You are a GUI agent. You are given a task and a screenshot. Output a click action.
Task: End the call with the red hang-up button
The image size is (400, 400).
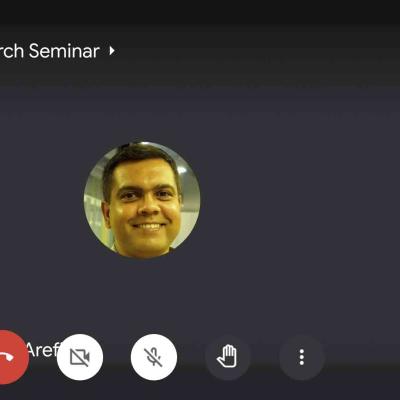9,357
